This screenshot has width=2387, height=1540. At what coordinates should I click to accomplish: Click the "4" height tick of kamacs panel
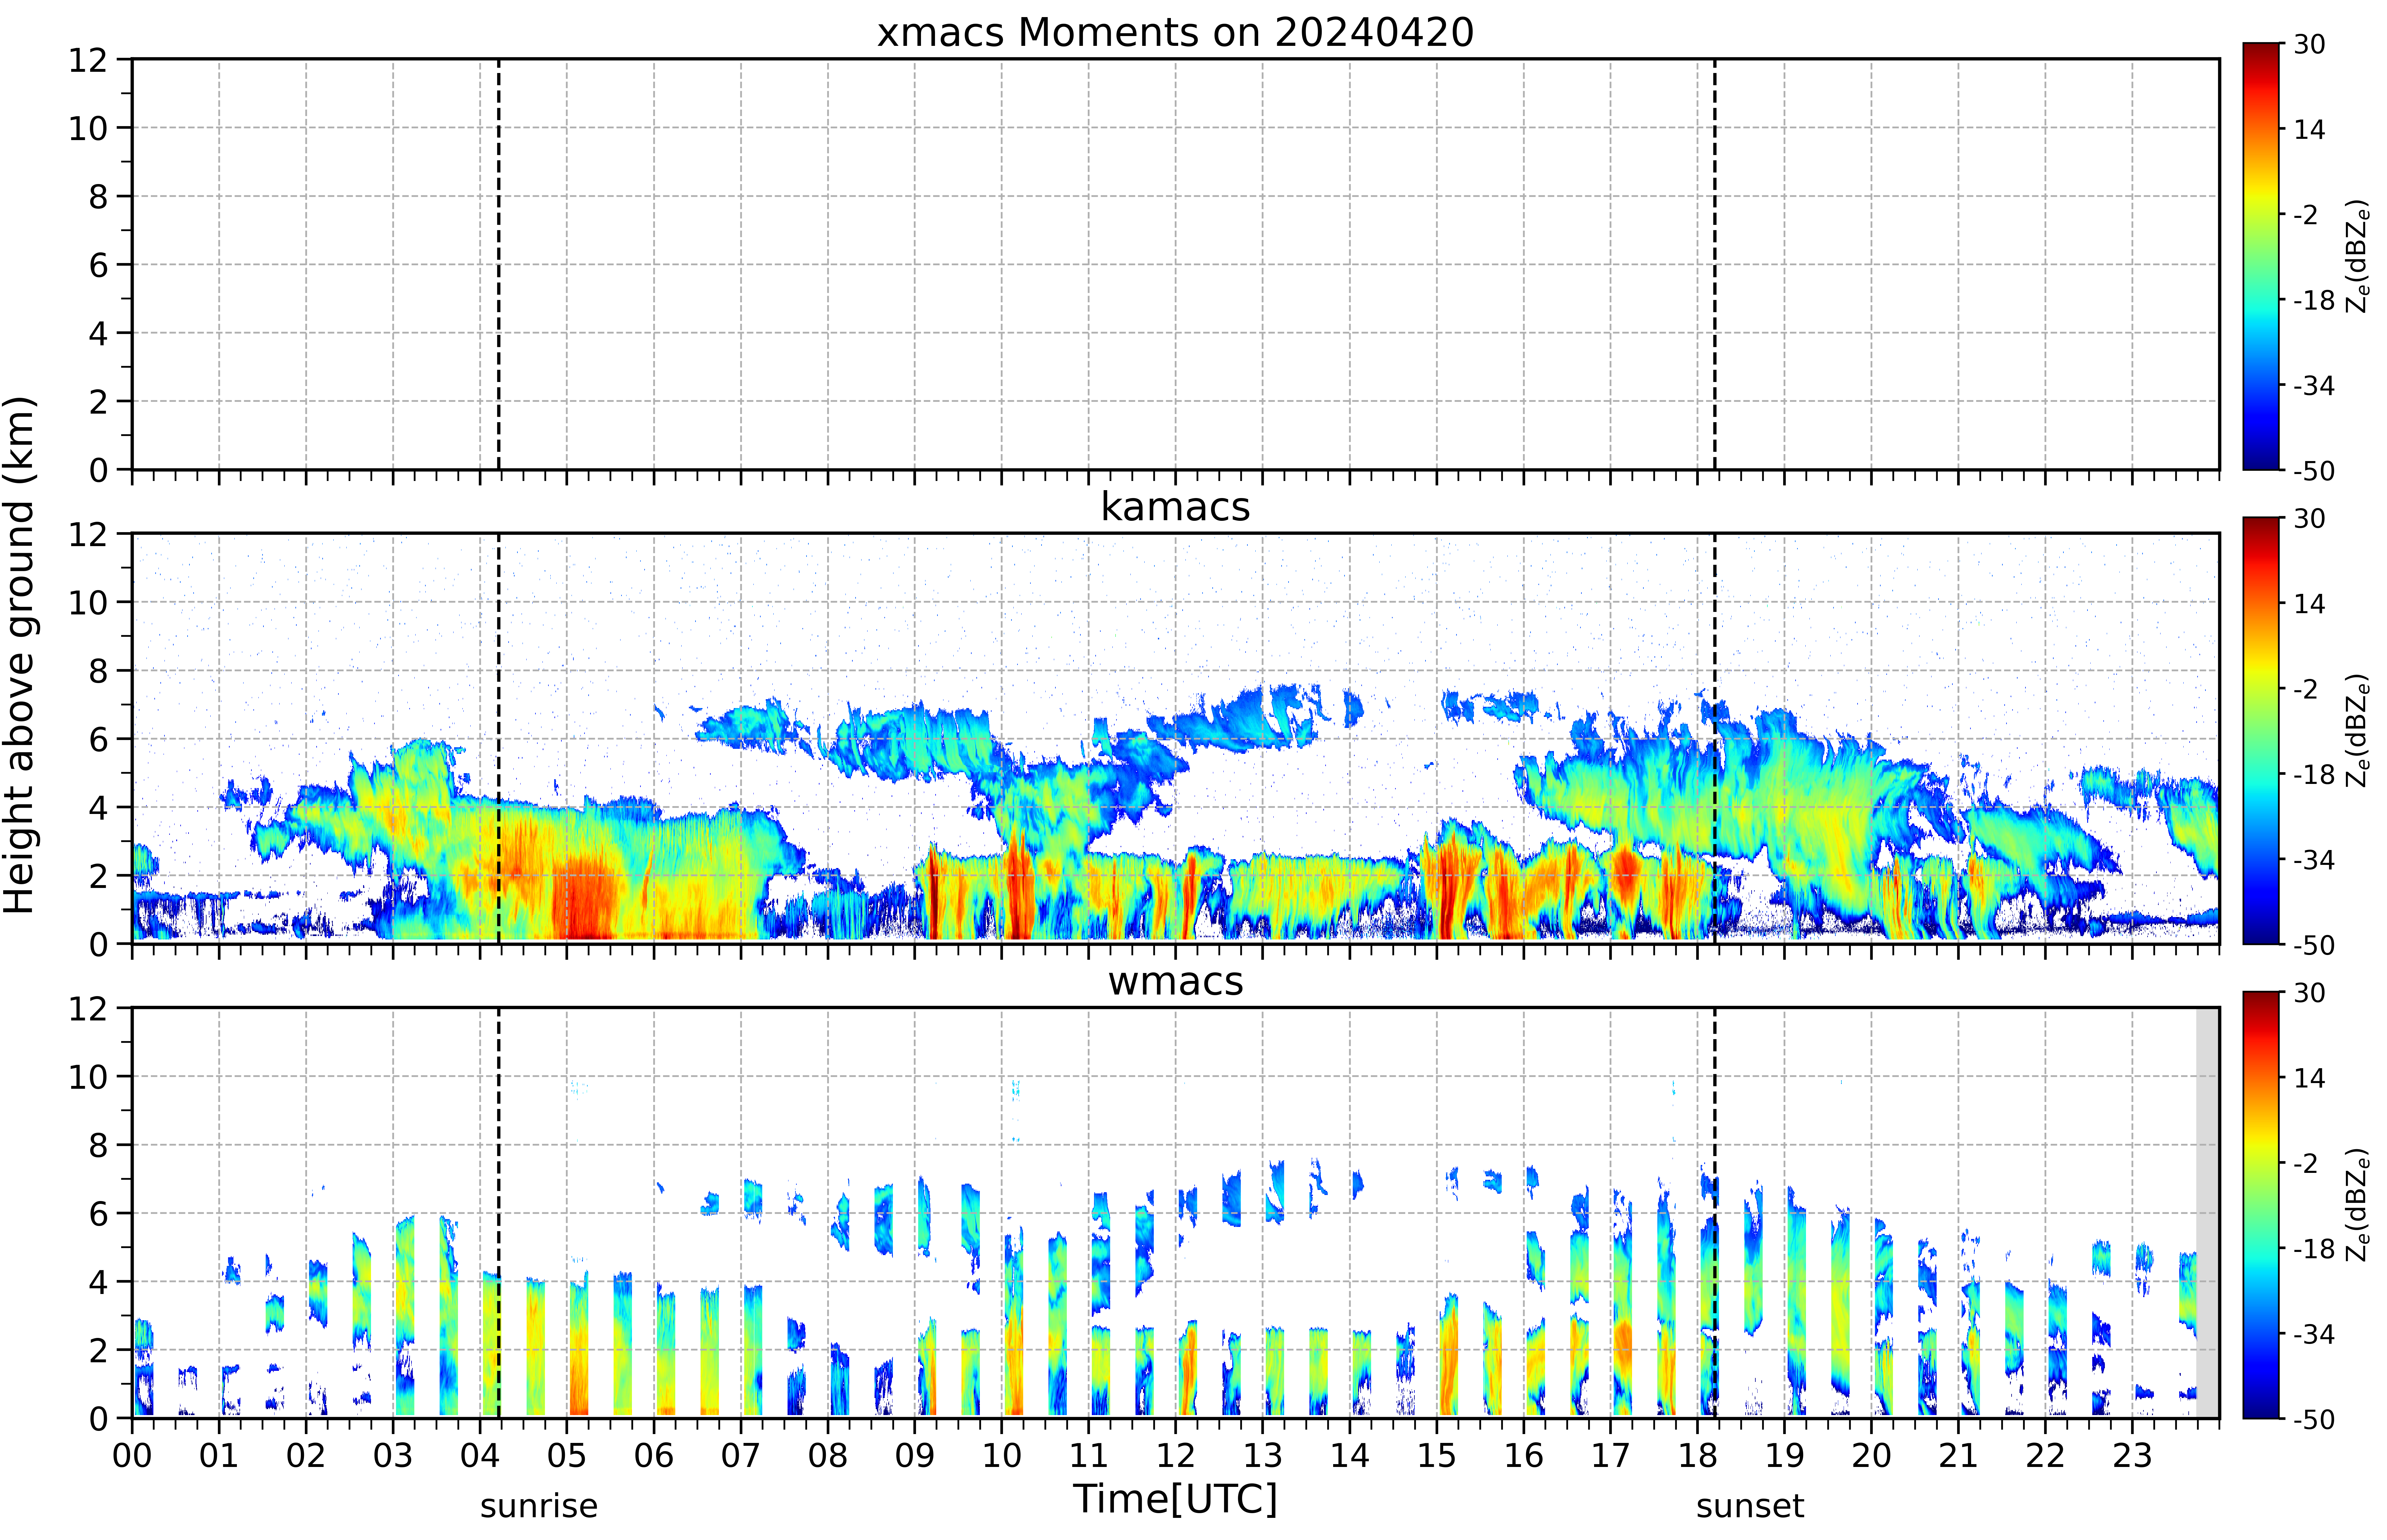pos(98,807)
